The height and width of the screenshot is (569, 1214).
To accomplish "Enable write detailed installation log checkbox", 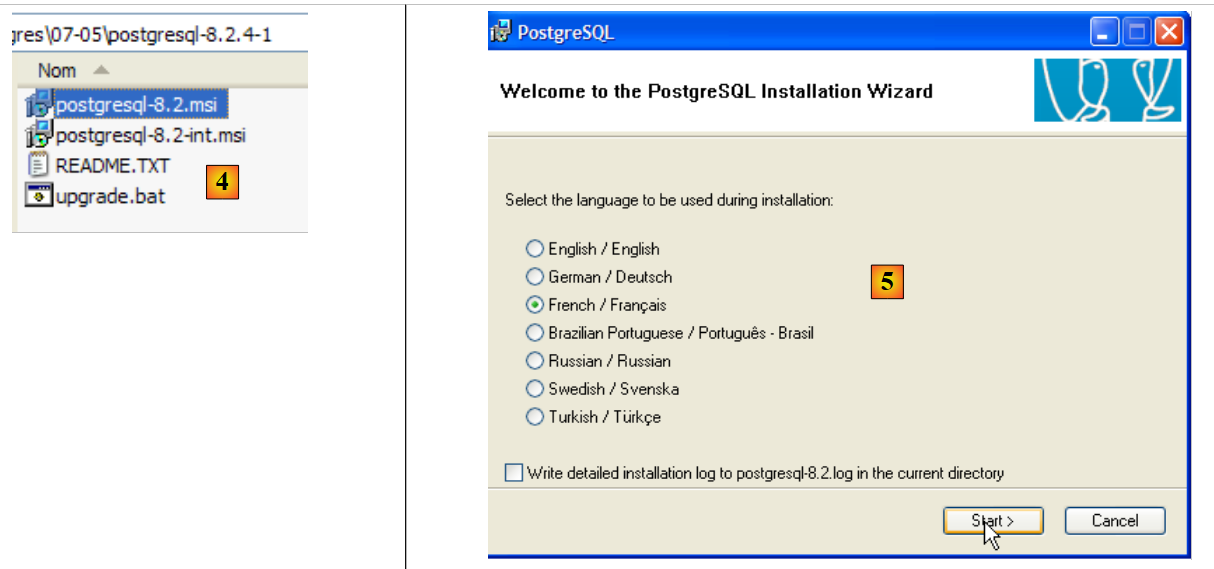I will (514, 473).
